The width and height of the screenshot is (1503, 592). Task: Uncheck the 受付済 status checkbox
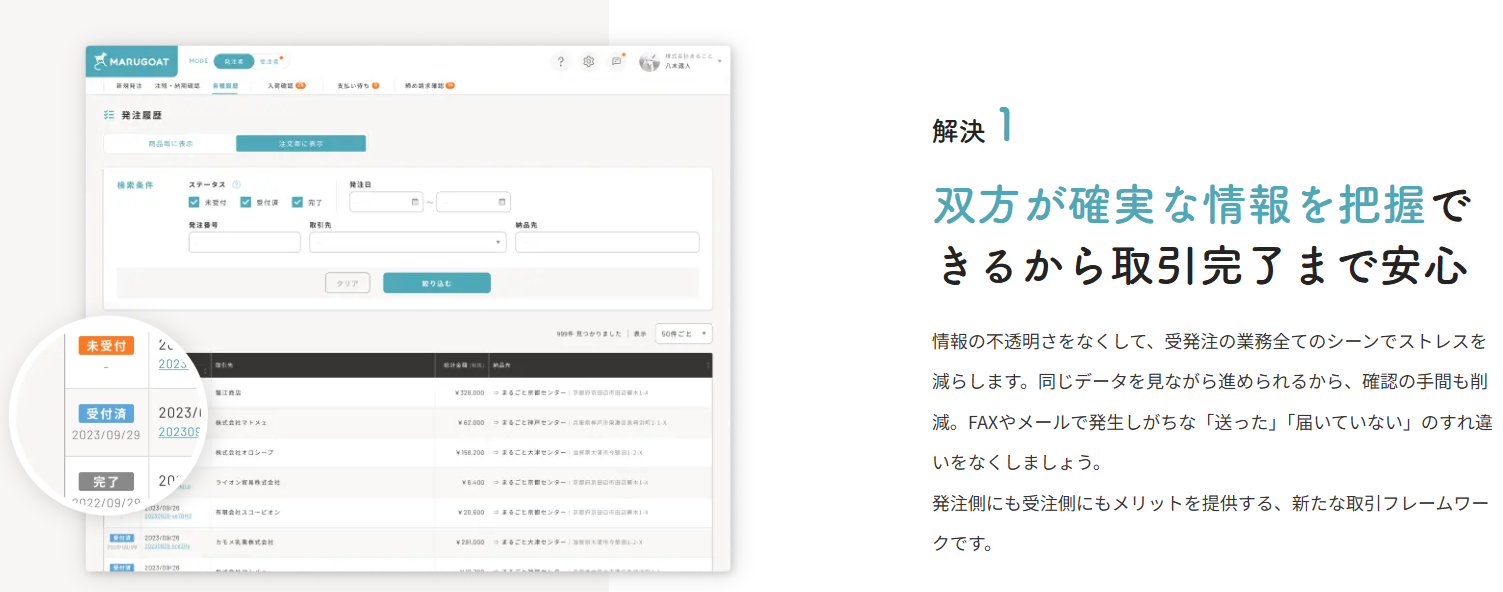(x=246, y=202)
